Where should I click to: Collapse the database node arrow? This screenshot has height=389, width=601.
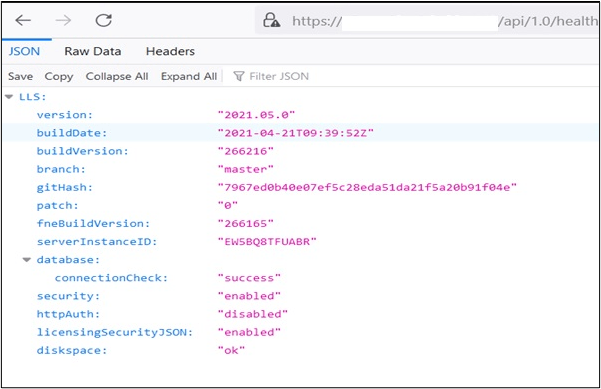[x=26, y=260]
